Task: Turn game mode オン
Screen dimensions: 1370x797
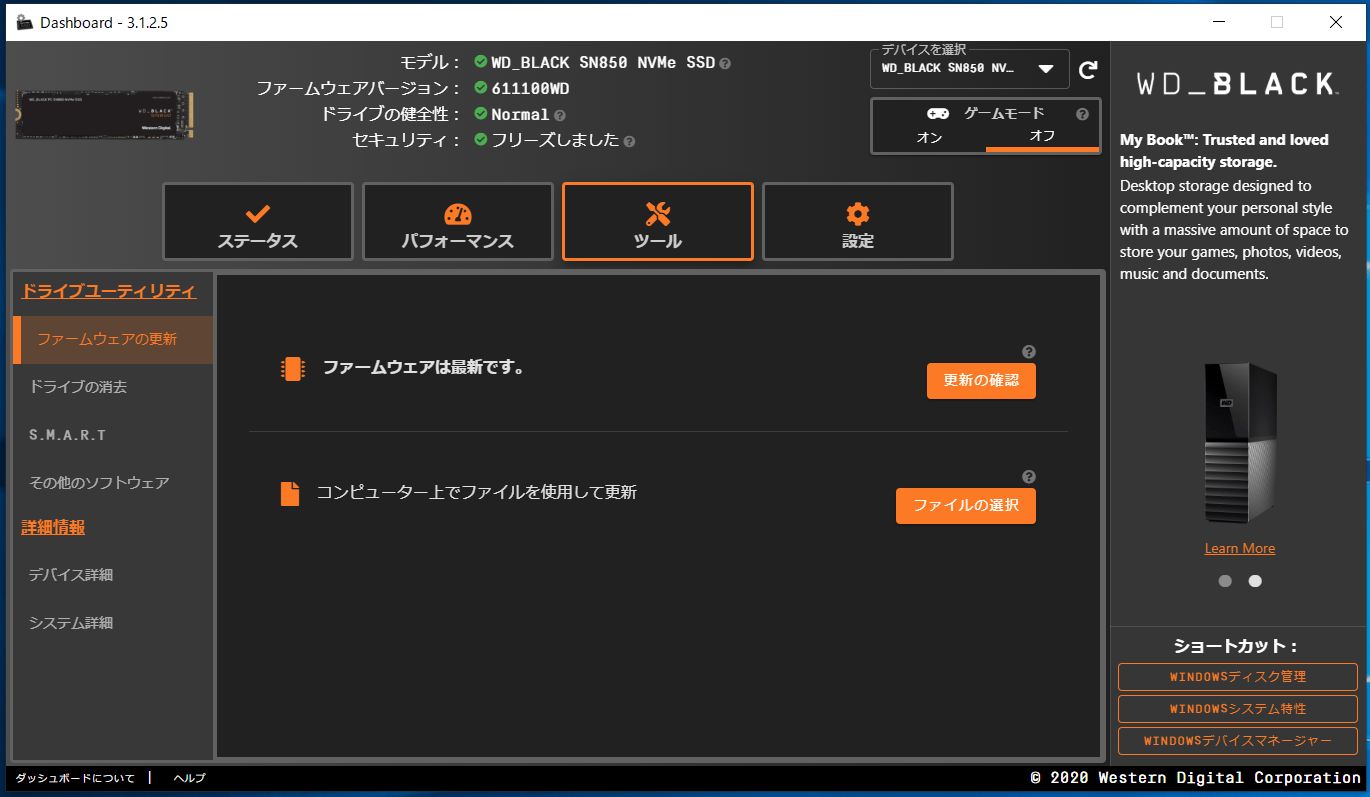Action: pyautogui.click(x=929, y=137)
